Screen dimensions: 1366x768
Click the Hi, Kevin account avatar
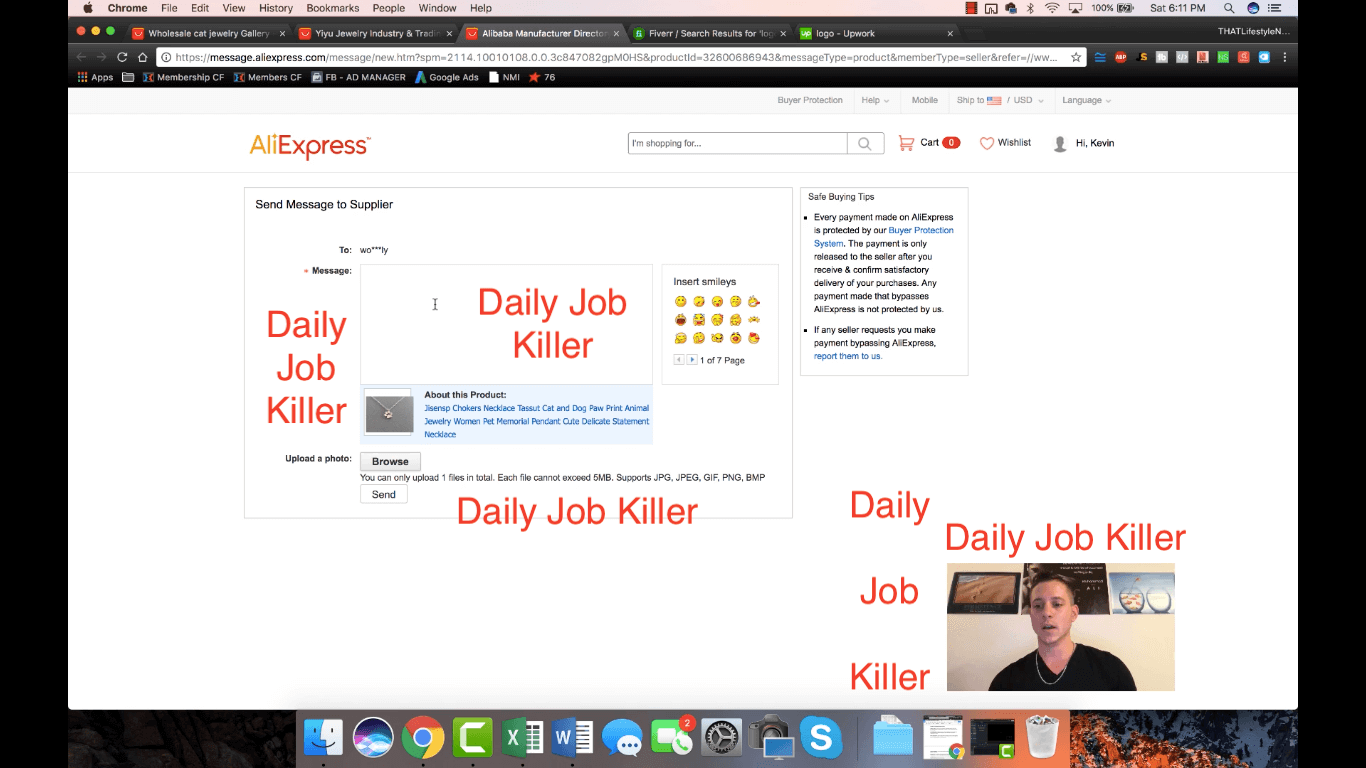click(x=1060, y=143)
